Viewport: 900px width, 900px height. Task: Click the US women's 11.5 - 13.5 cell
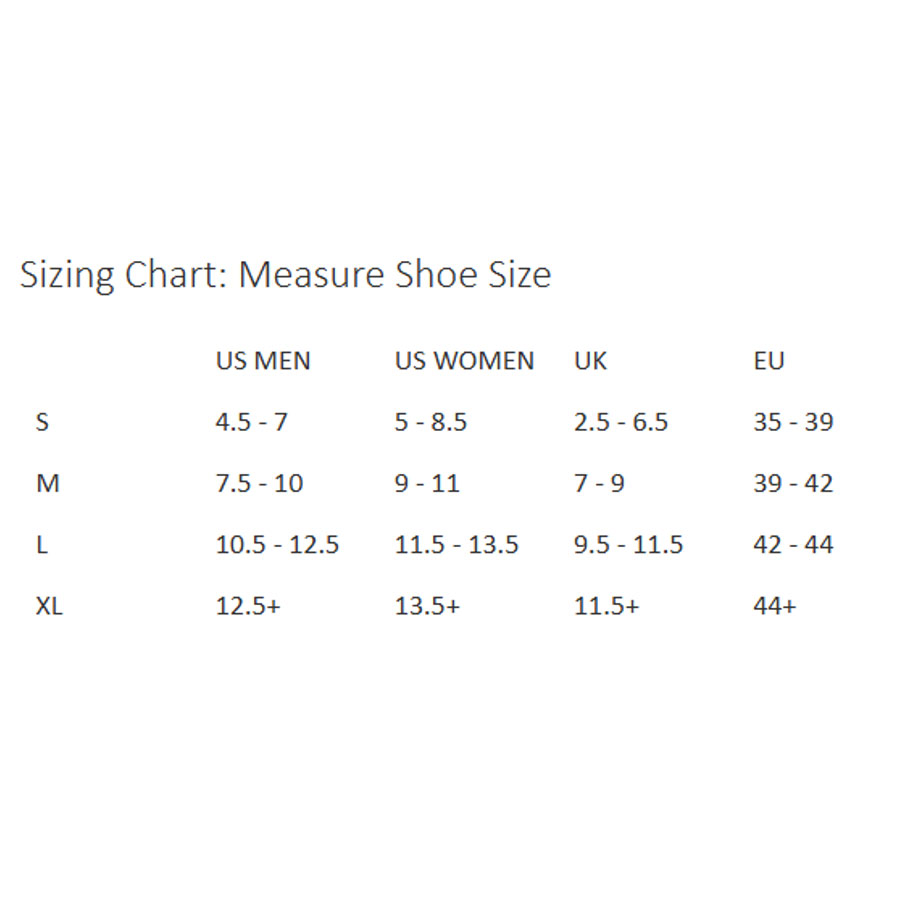click(456, 545)
